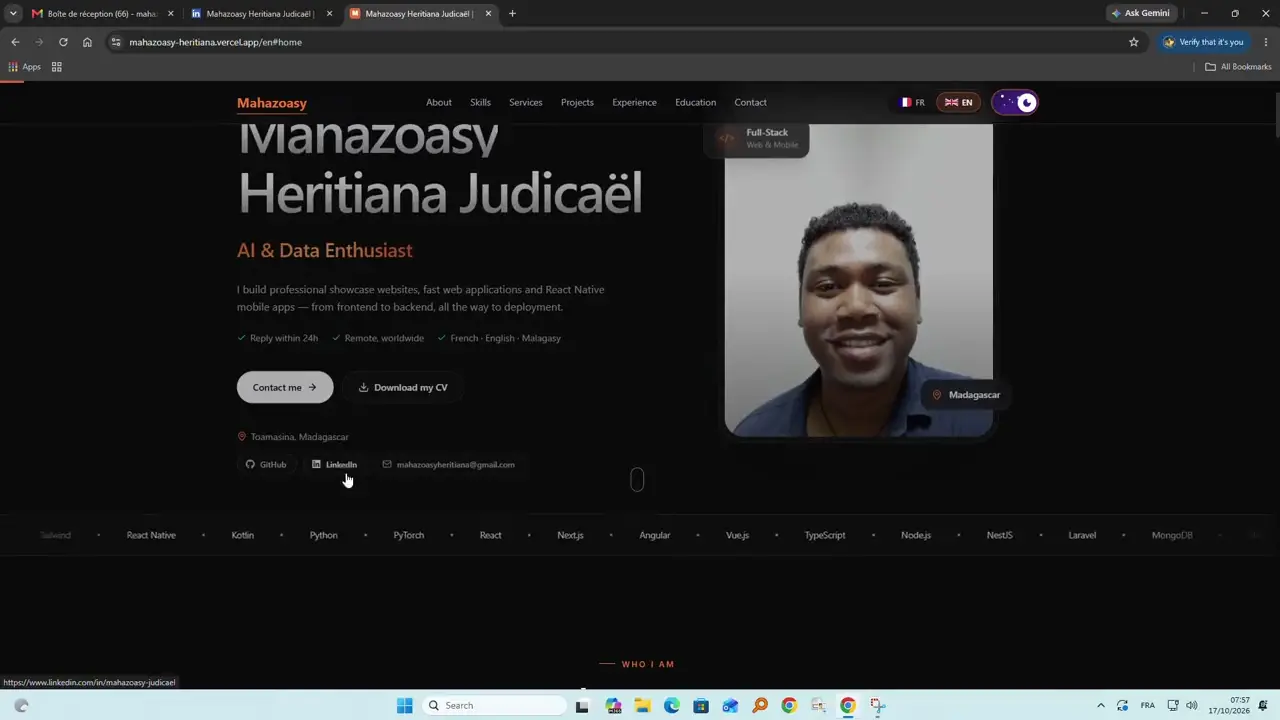The image size is (1280, 720).
Task: Click the profile photo
Action: point(859,280)
